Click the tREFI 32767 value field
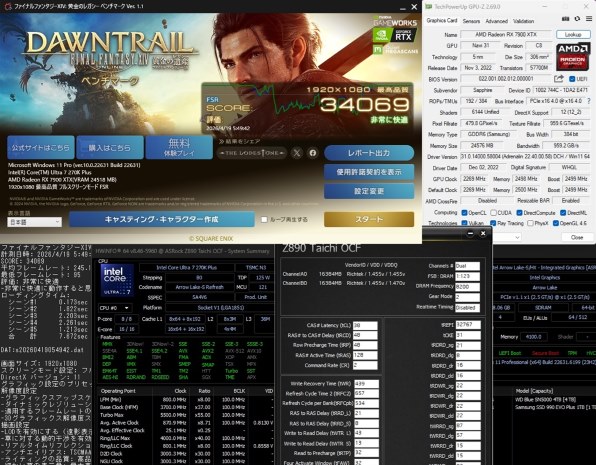Screen dimensions: 596x465 pos(468,325)
